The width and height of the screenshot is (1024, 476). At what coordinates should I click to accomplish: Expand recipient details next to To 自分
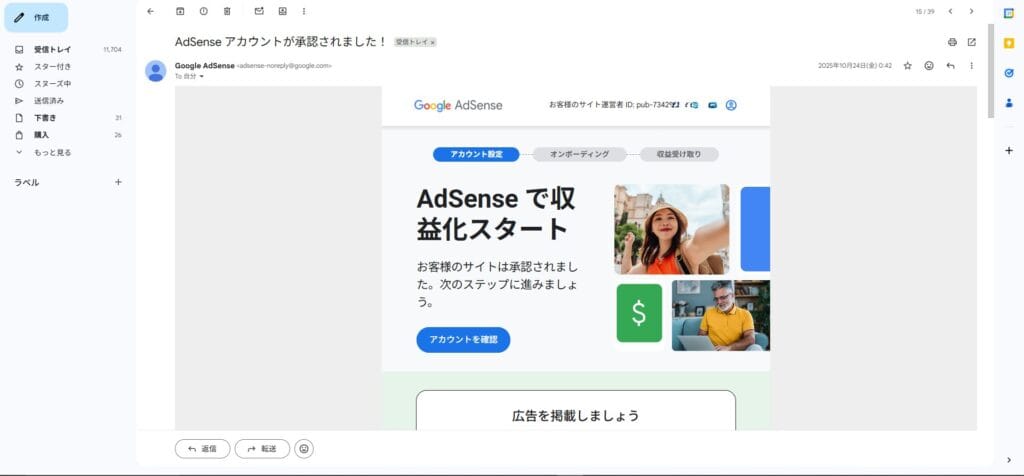point(201,76)
